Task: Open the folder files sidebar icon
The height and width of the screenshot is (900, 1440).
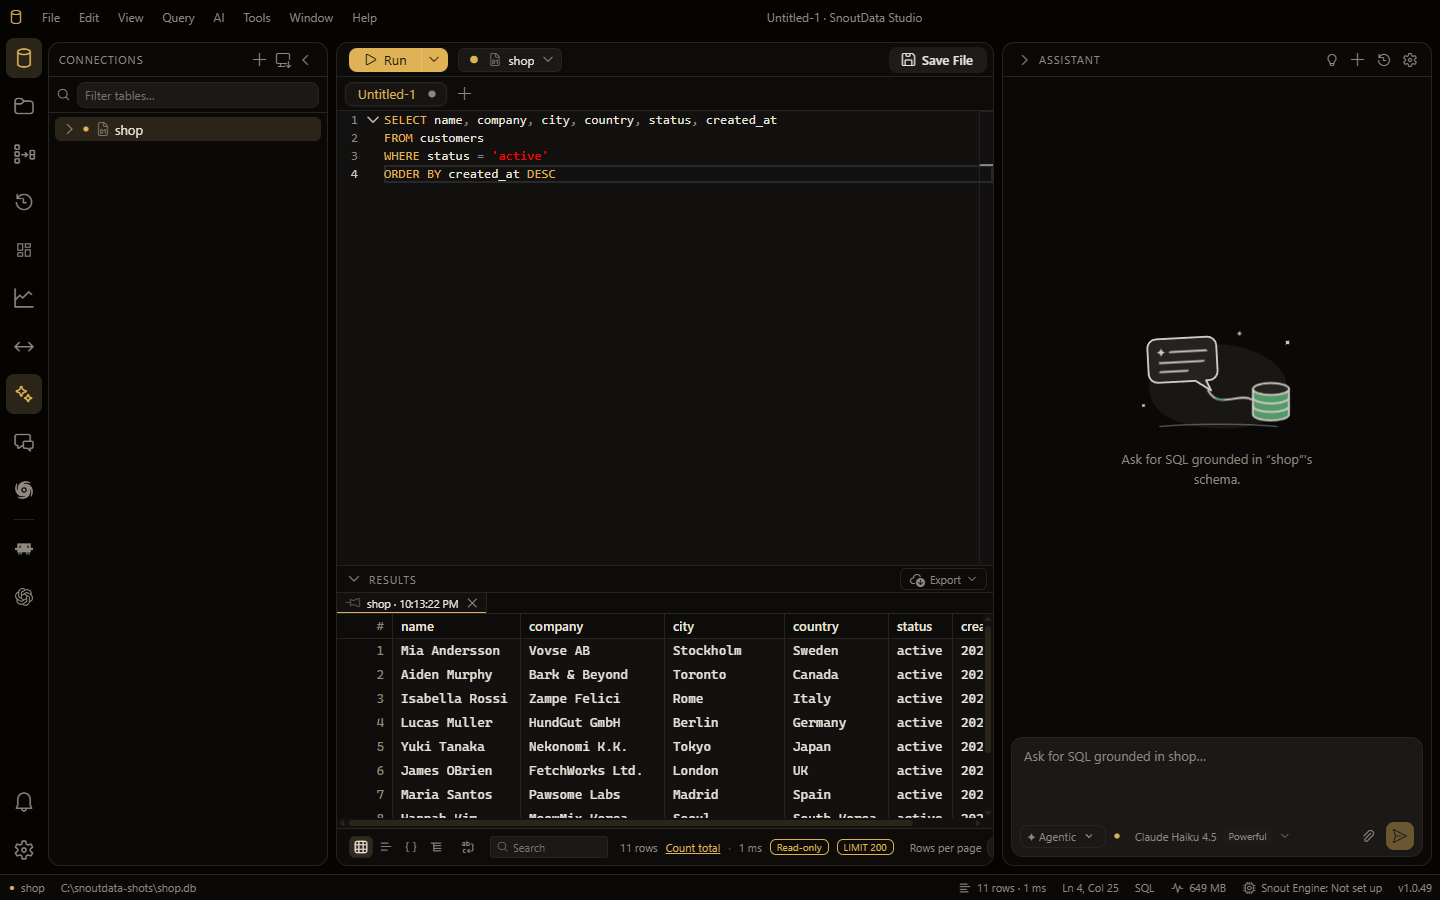Action: point(24,106)
